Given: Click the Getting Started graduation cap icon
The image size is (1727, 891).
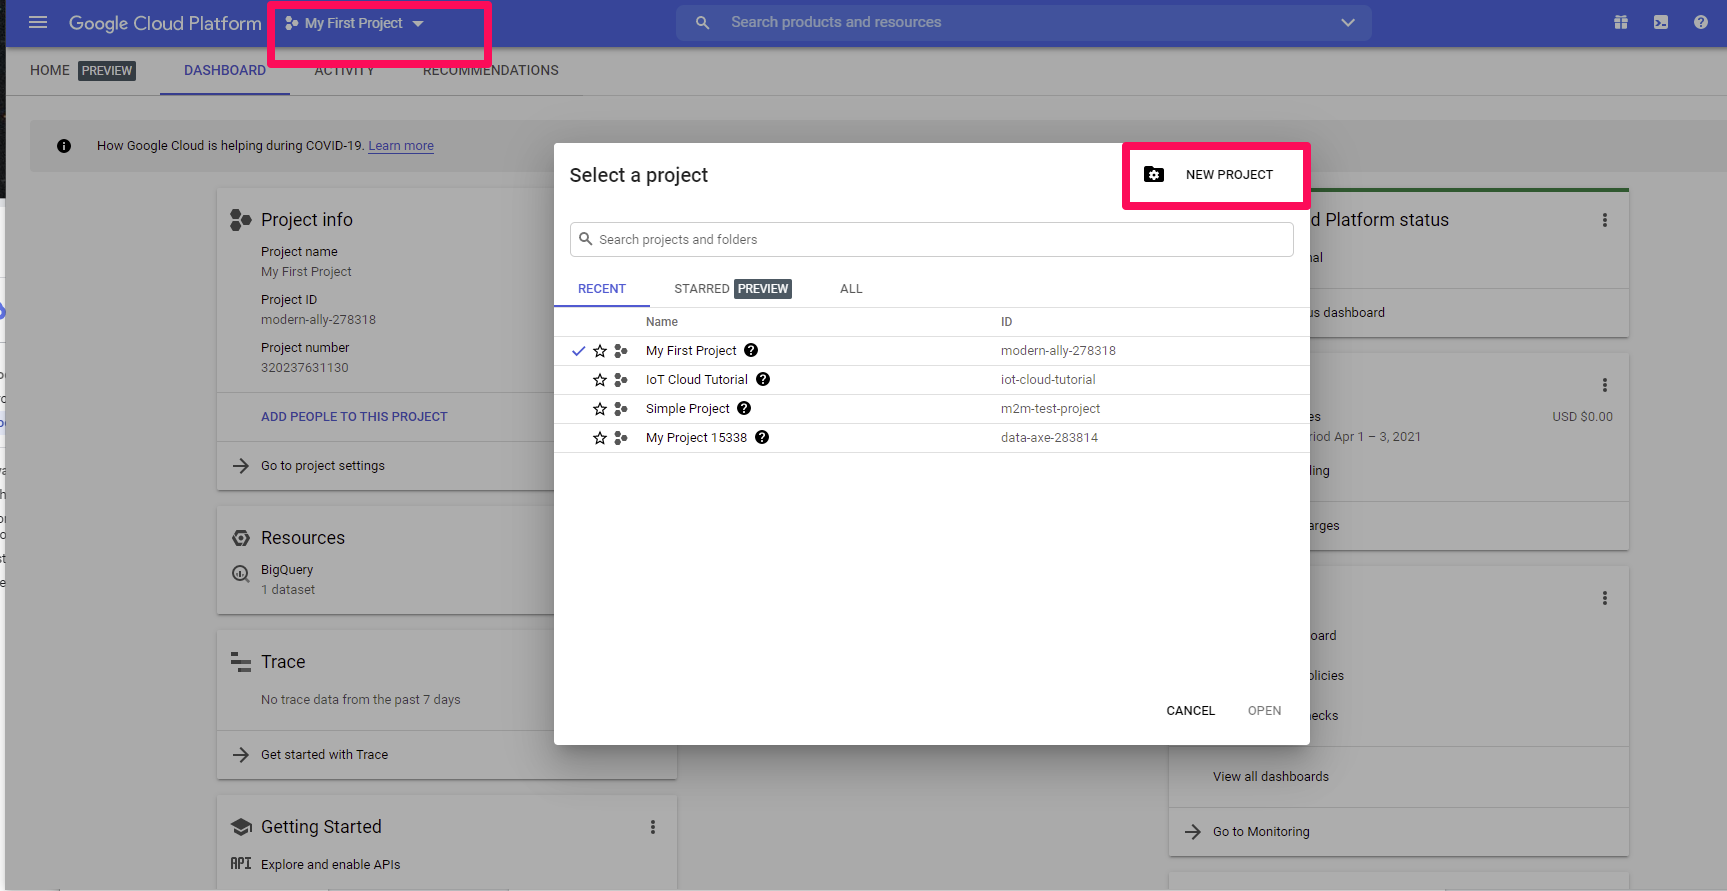Looking at the screenshot, I should pyautogui.click(x=241, y=827).
